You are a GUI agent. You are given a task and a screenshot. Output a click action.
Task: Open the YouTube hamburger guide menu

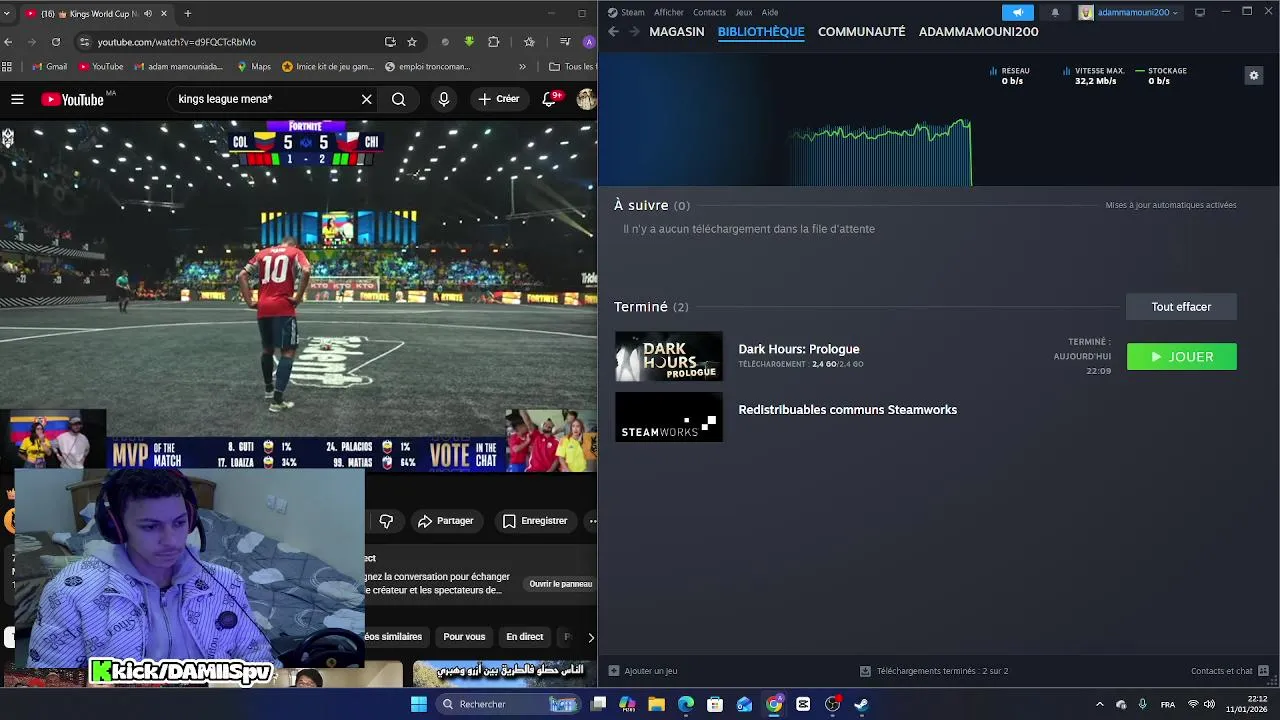click(x=17, y=99)
